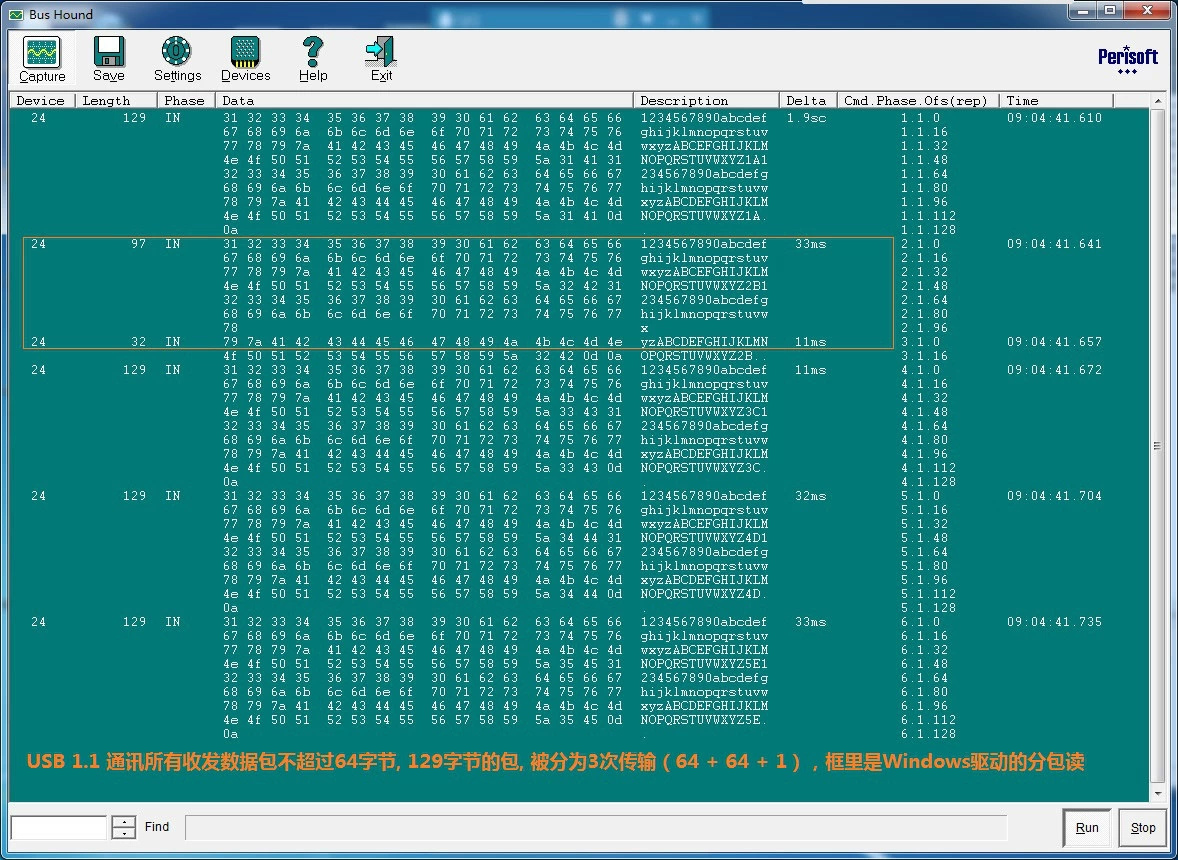
Task: Select the timestamp 09:04:41.657
Action: pyautogui.click(x=1054, y=342)
